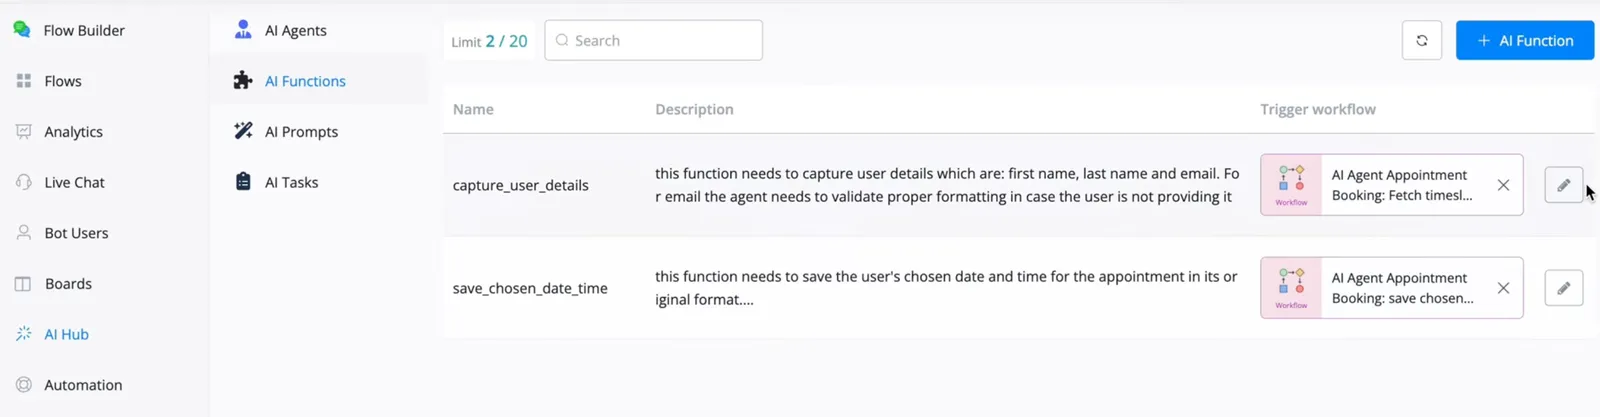Viewport: 1600px width, 417px height.
Task: Create a new AI Function
Action: (x=1525, y=41)
